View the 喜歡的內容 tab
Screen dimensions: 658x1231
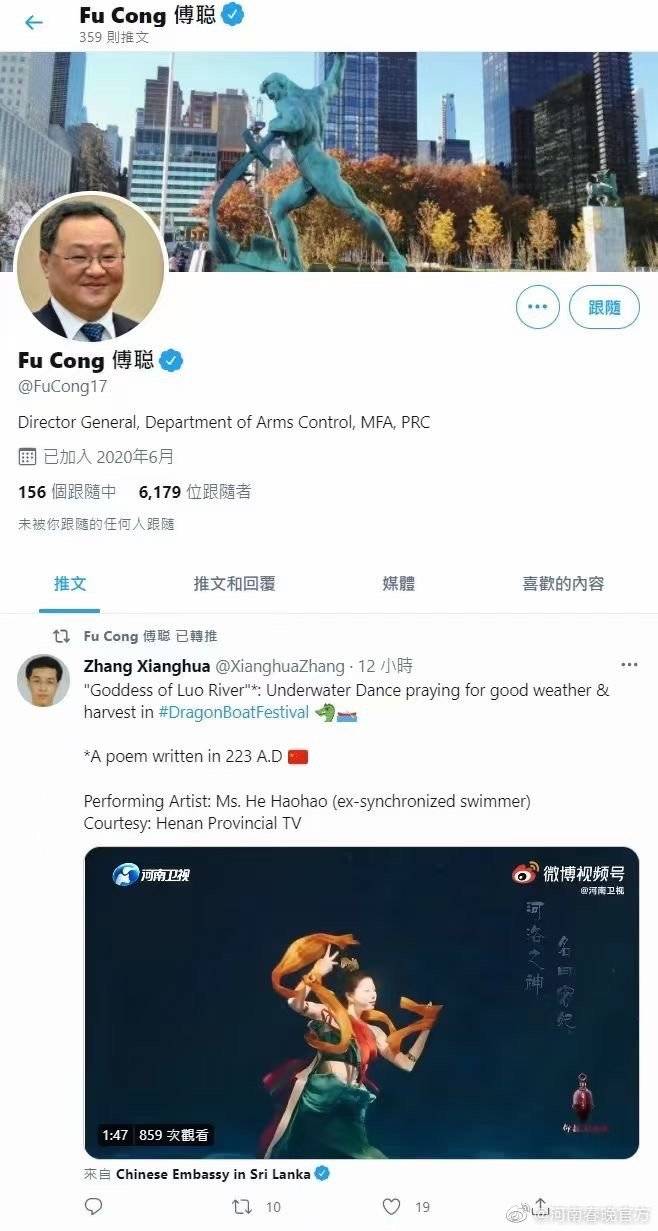[563, 583]
